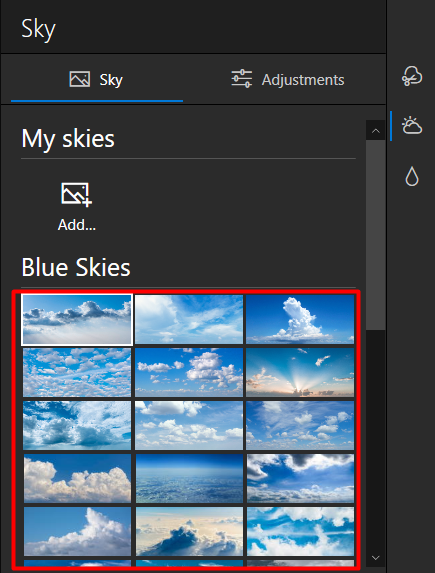Click the scrollbar up arrow
435x573 pixels.
[x=375, y=130]
